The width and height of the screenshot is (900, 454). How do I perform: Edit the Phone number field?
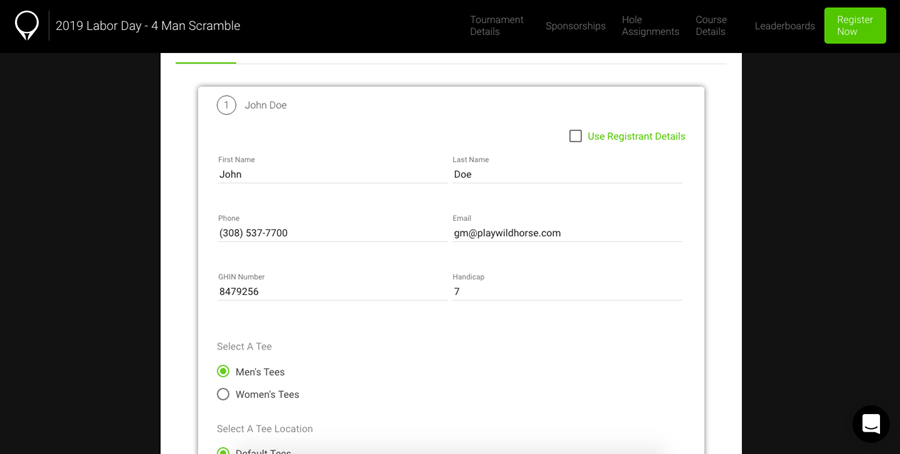point(332,233)
